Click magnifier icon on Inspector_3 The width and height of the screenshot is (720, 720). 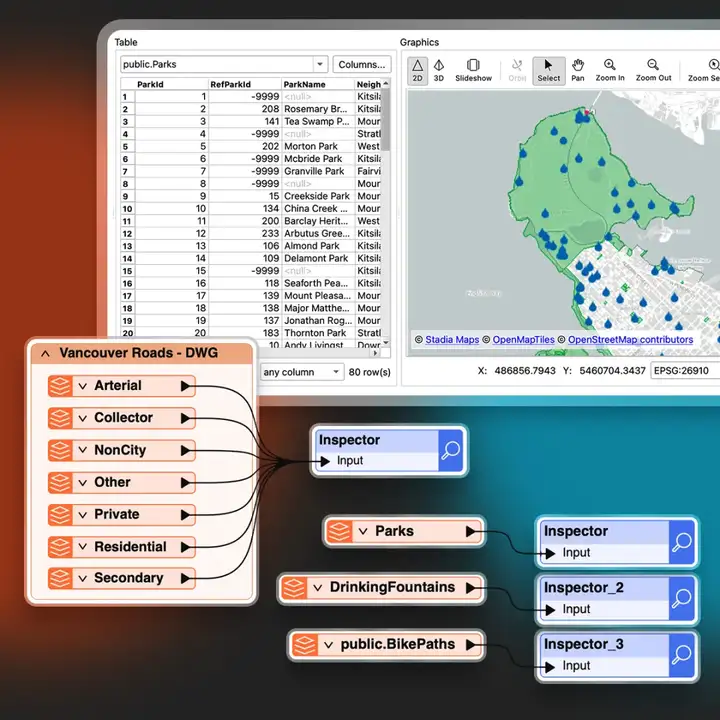click(681, 655)
